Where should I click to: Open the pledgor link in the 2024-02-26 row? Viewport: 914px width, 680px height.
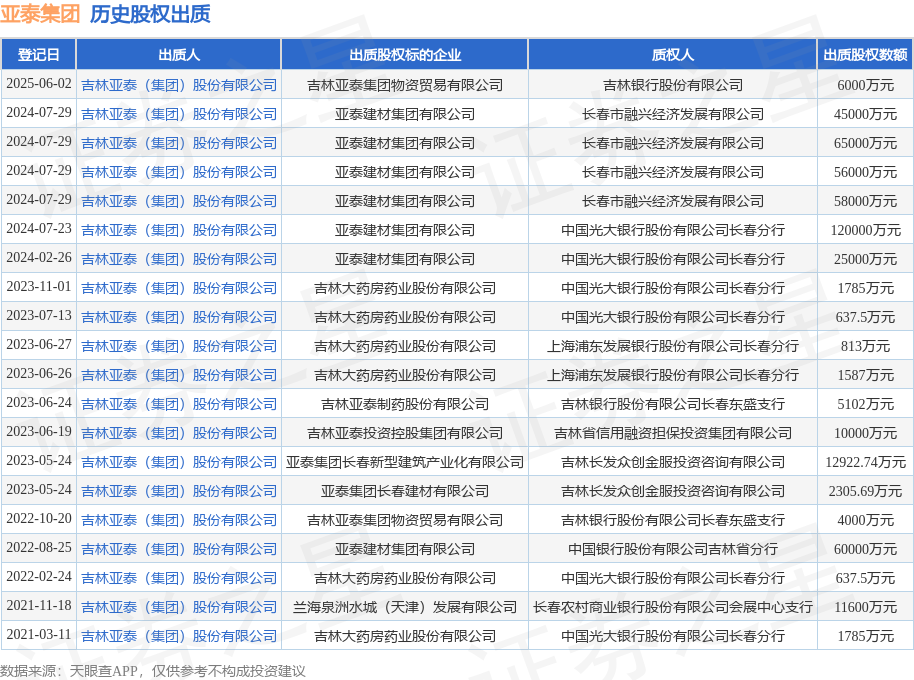pyautogui.click(x=179, y=259)
